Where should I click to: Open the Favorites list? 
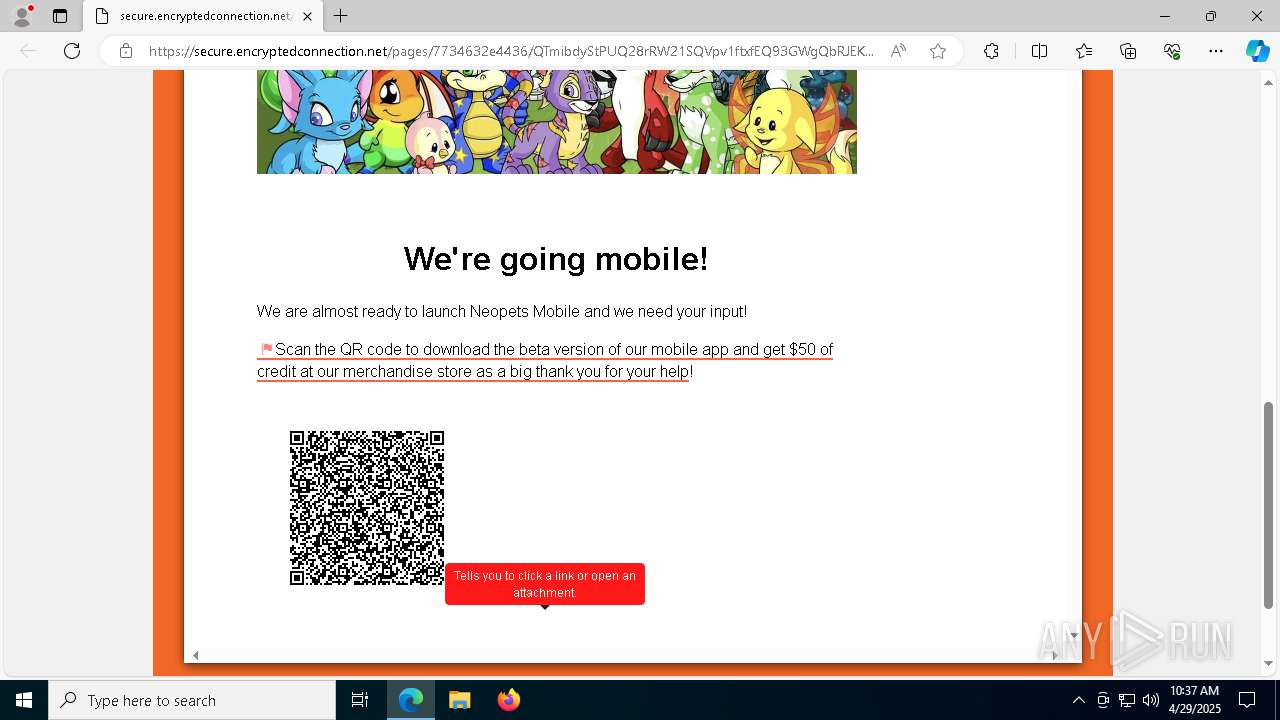[1084, 51]
